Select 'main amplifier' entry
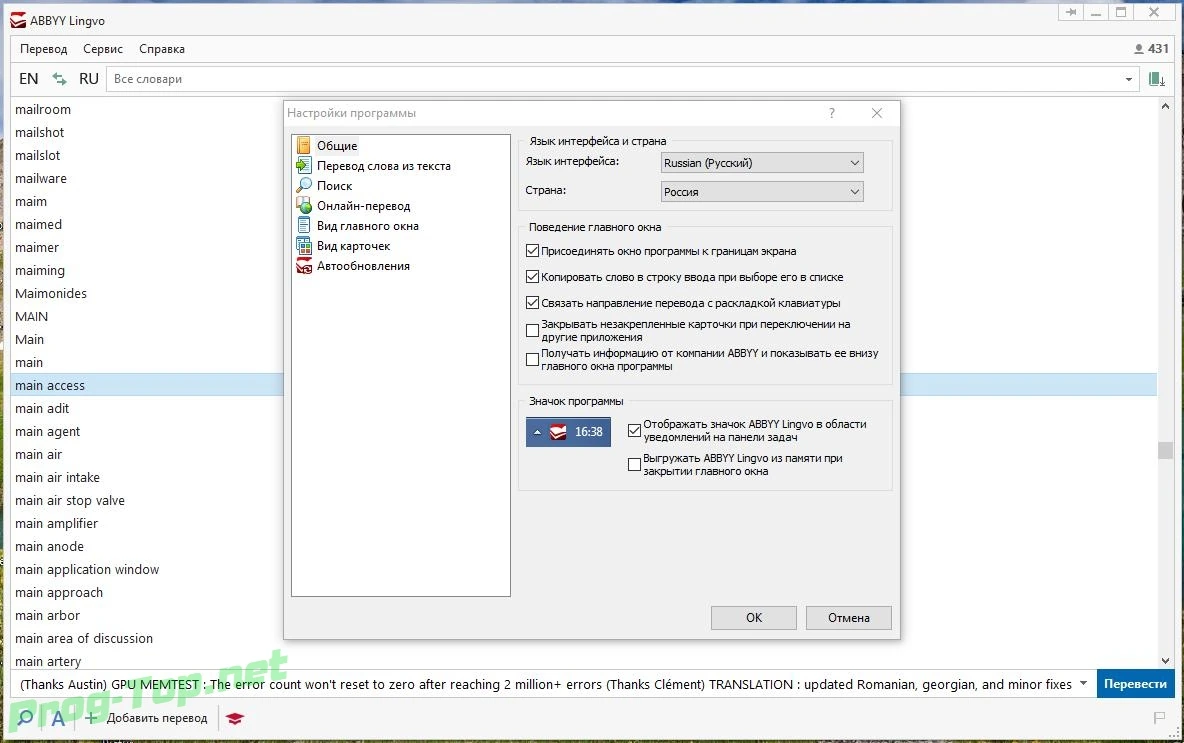 click(x=57, y=523)
